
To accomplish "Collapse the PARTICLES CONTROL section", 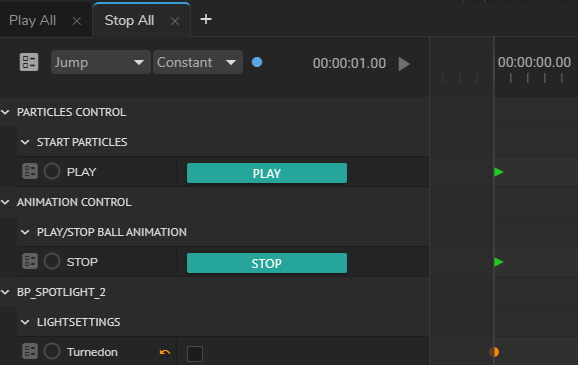I will (5, 112).
